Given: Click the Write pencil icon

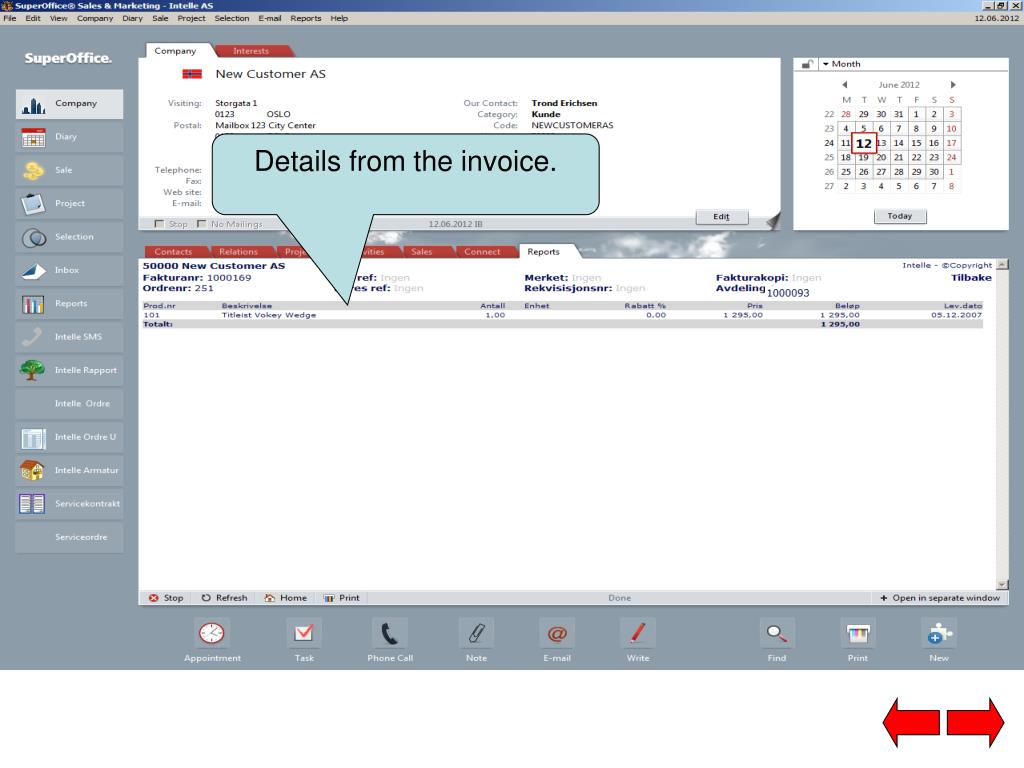Looking at the screenshot, I should (638, 633).
